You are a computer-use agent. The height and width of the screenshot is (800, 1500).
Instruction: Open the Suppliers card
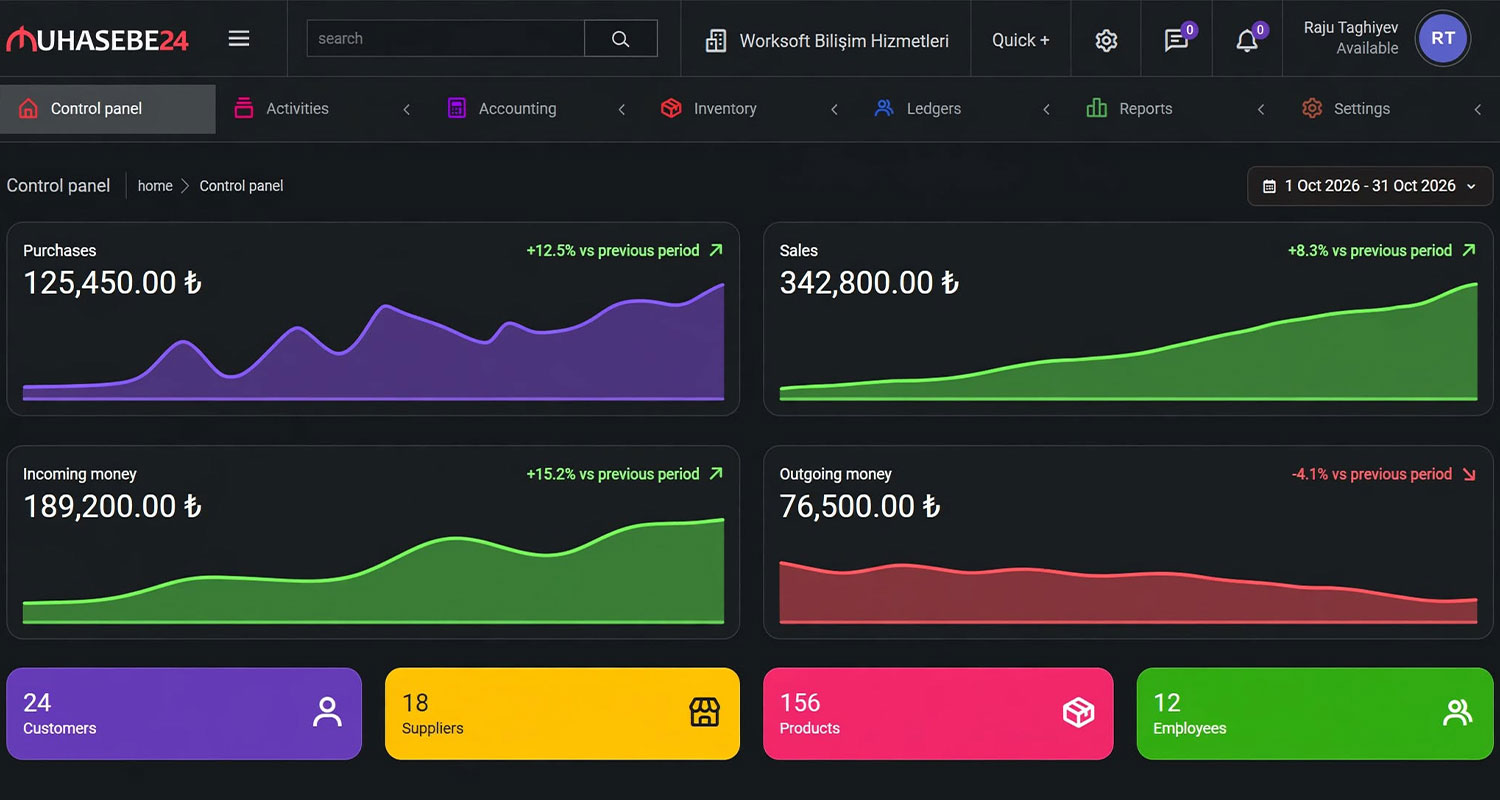[x=562, y=713]
